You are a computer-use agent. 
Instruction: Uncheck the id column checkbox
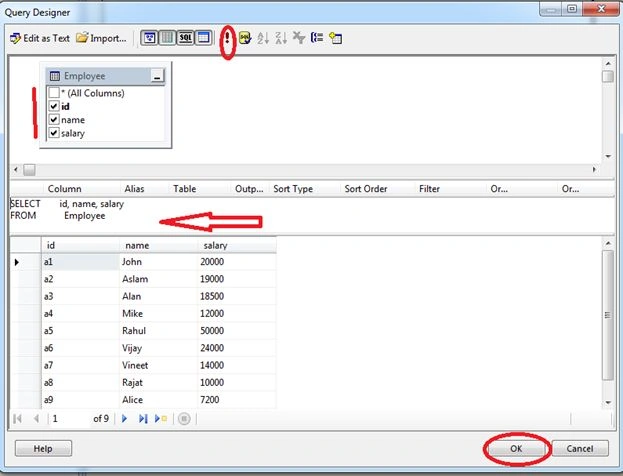[x=54, y=106]
